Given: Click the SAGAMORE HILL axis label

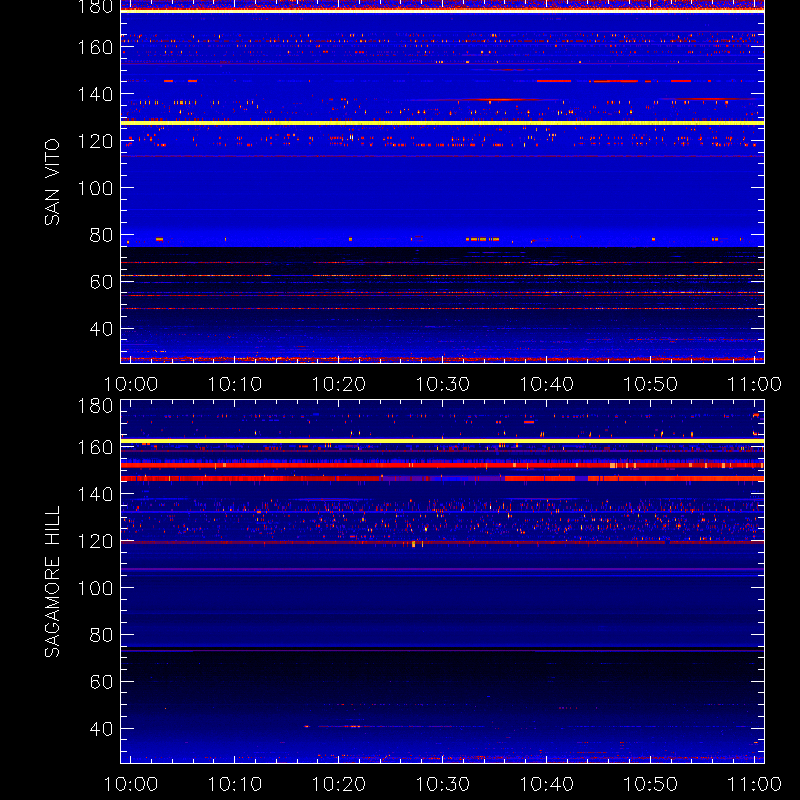Looking at the screenshot, I should pos(52,582).
